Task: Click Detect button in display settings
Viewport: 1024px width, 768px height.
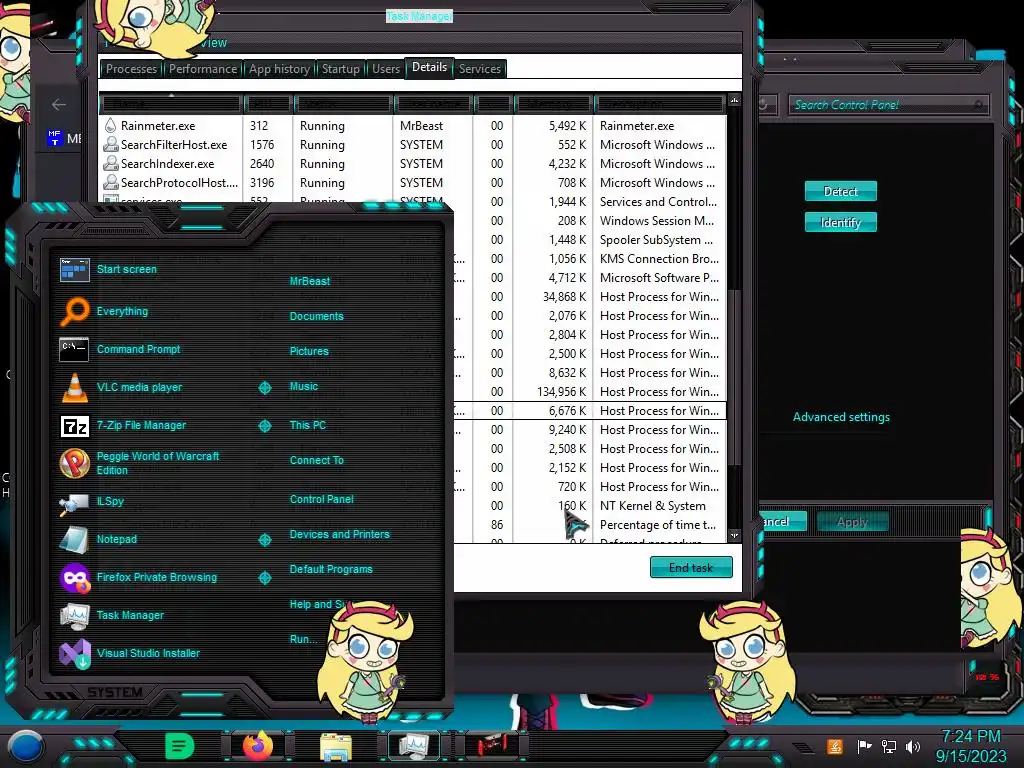Action: coord(840,191)
